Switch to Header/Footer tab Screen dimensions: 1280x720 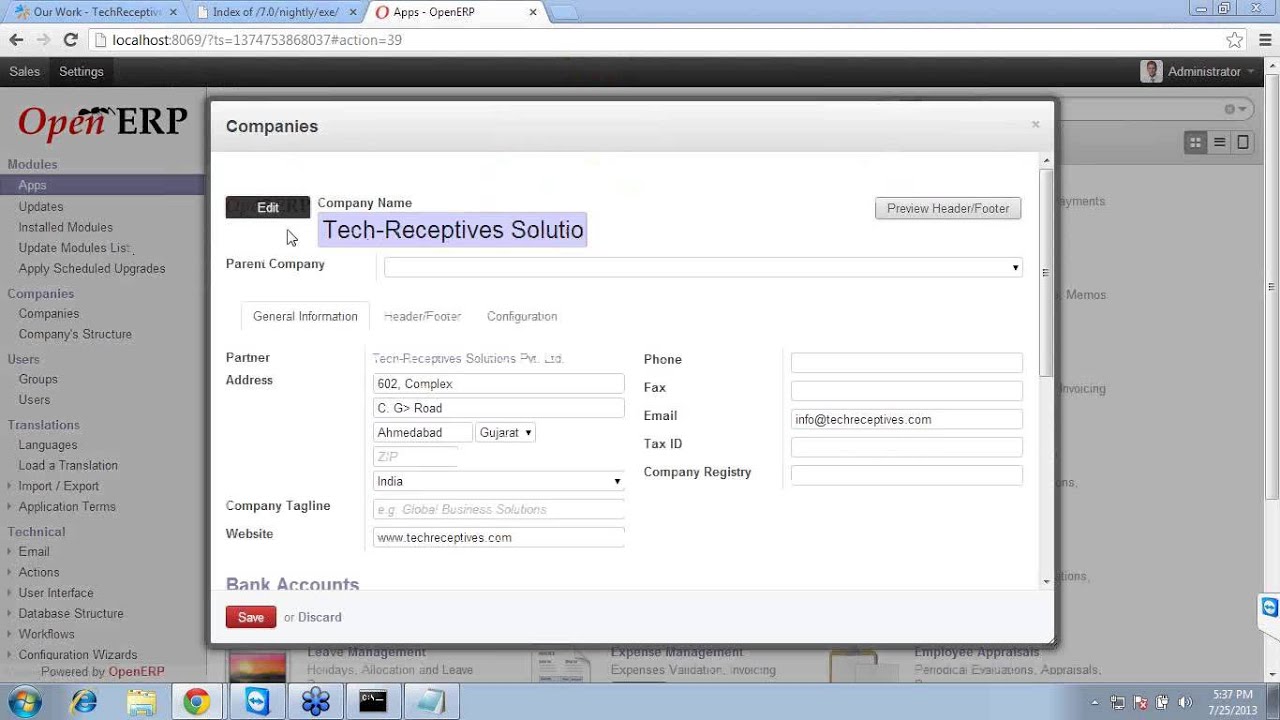[x=422, y=316]
